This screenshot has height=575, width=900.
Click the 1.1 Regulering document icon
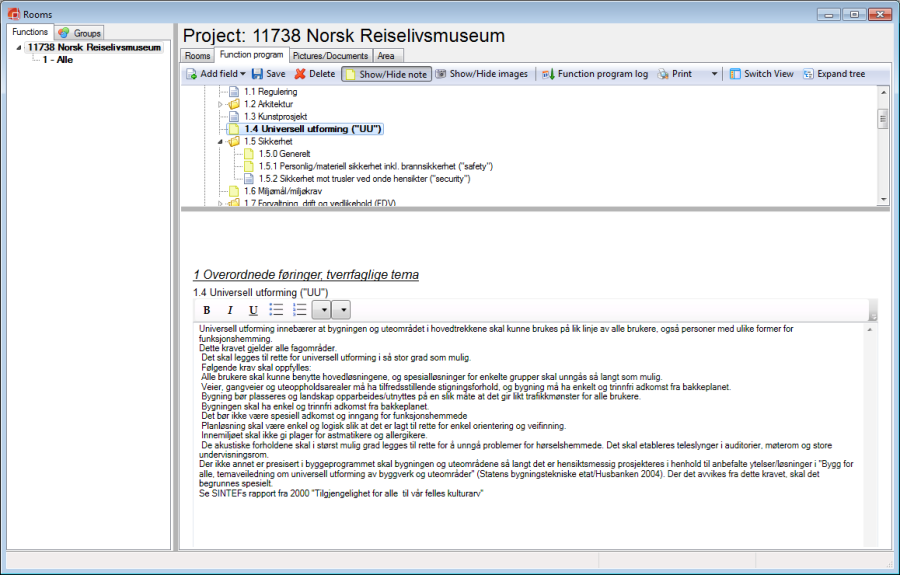click(x=234, y=92)
